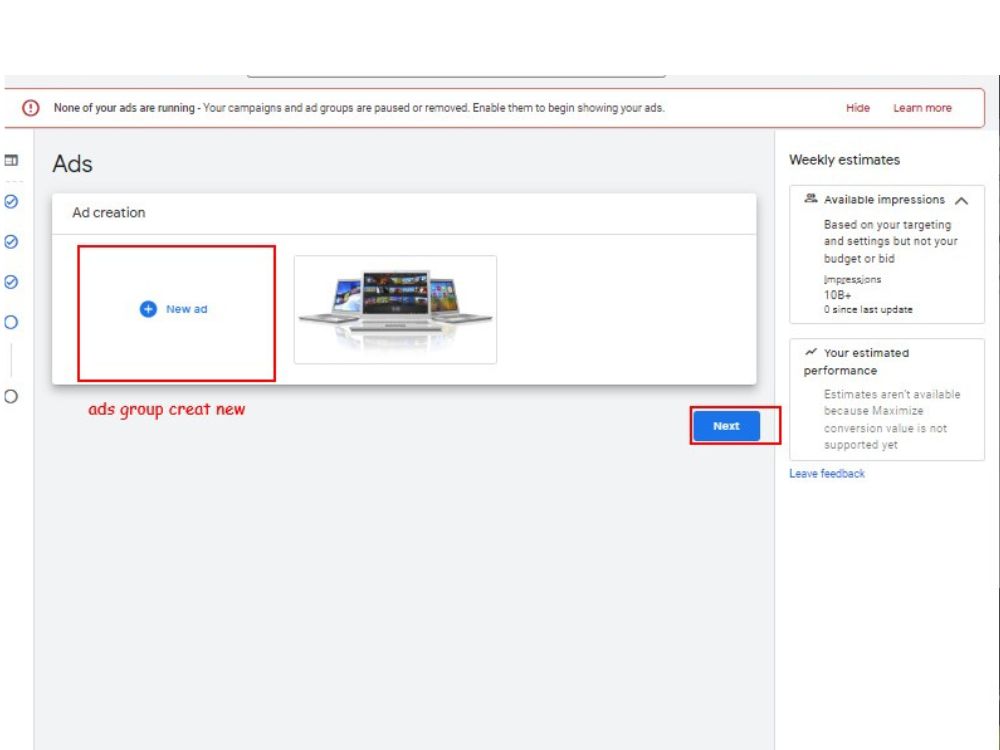Toggle the sidebar panel icon at top
This screenshot has width=1000, height=750.
click(11, 160)
